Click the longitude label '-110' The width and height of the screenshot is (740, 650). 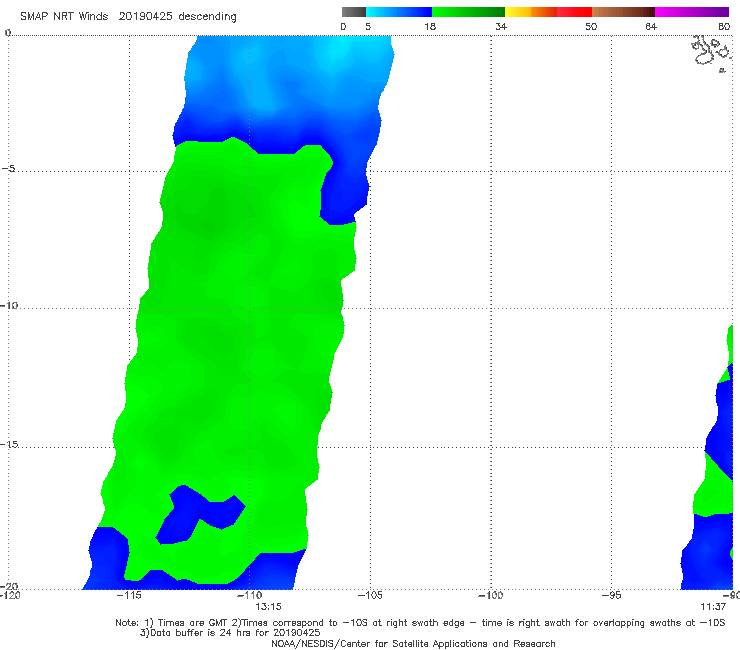249,595
